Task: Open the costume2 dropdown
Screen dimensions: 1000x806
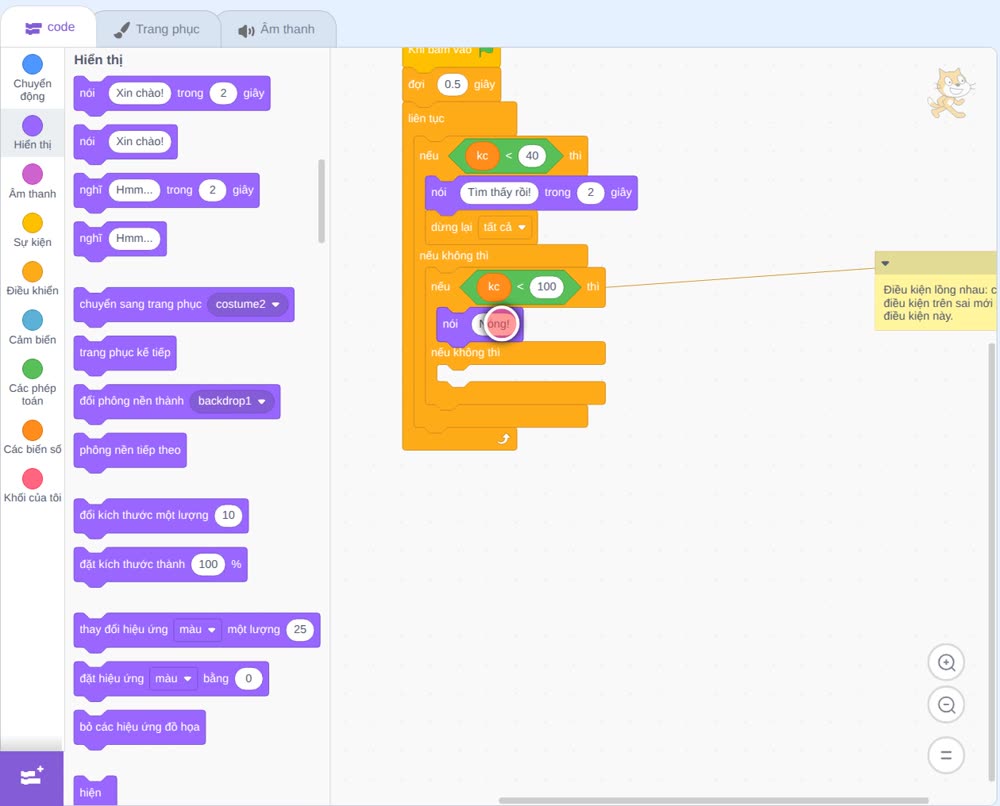Action: pyautogui.click(x=247, y=304)
